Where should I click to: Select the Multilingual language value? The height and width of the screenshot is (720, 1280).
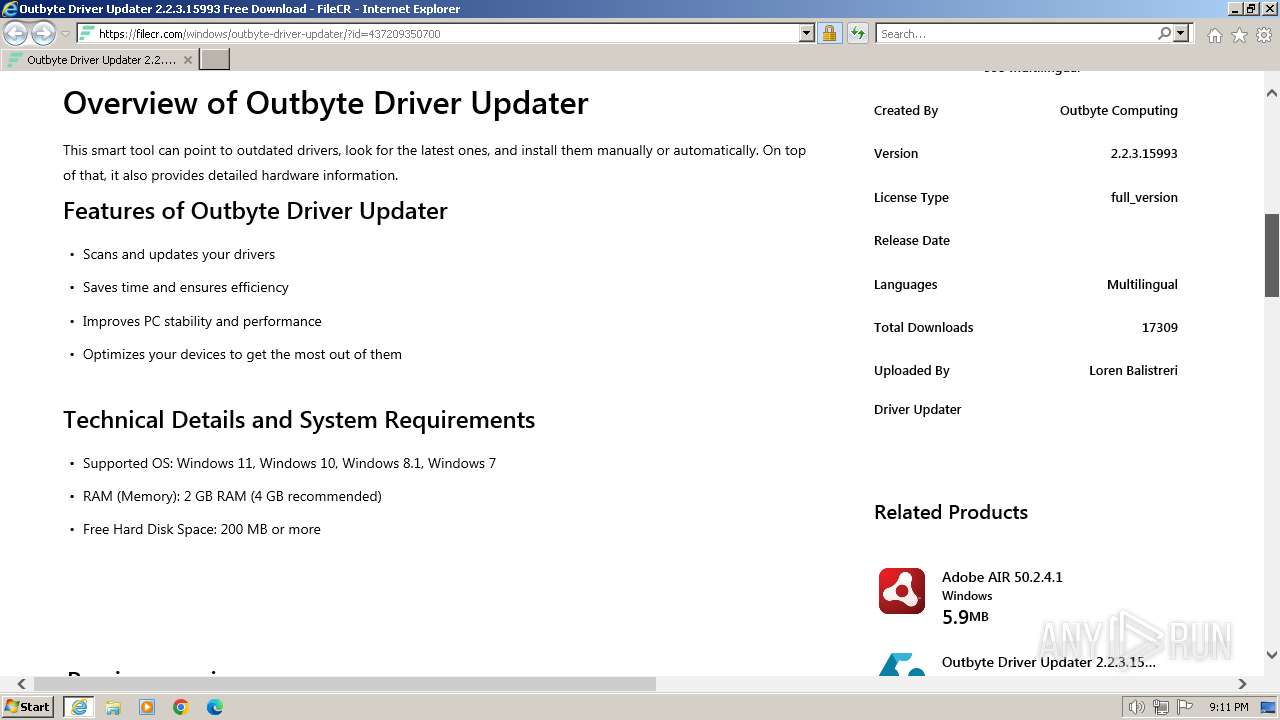click(x=1142, y=284)
